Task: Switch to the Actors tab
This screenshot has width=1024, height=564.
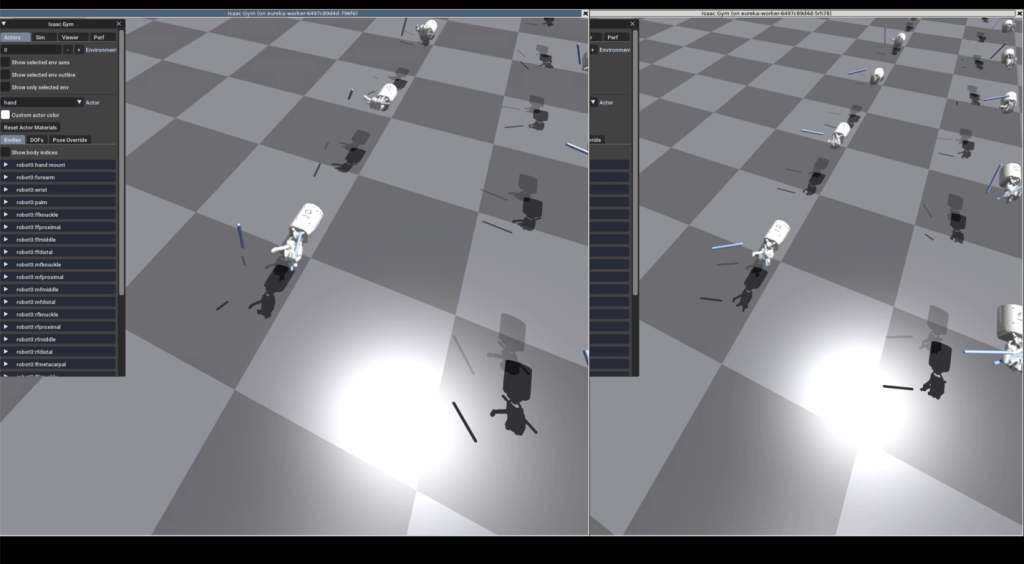Action: [14, 37]
